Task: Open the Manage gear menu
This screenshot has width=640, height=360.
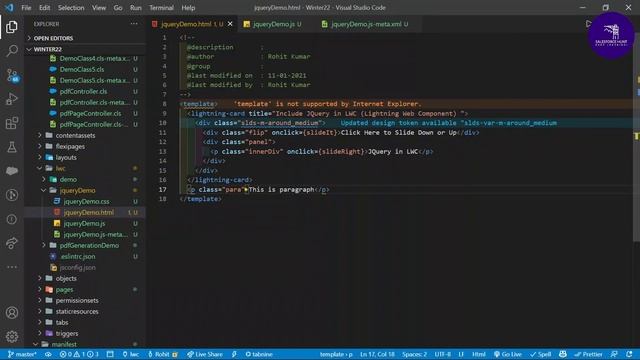Action: pos(12,336)
